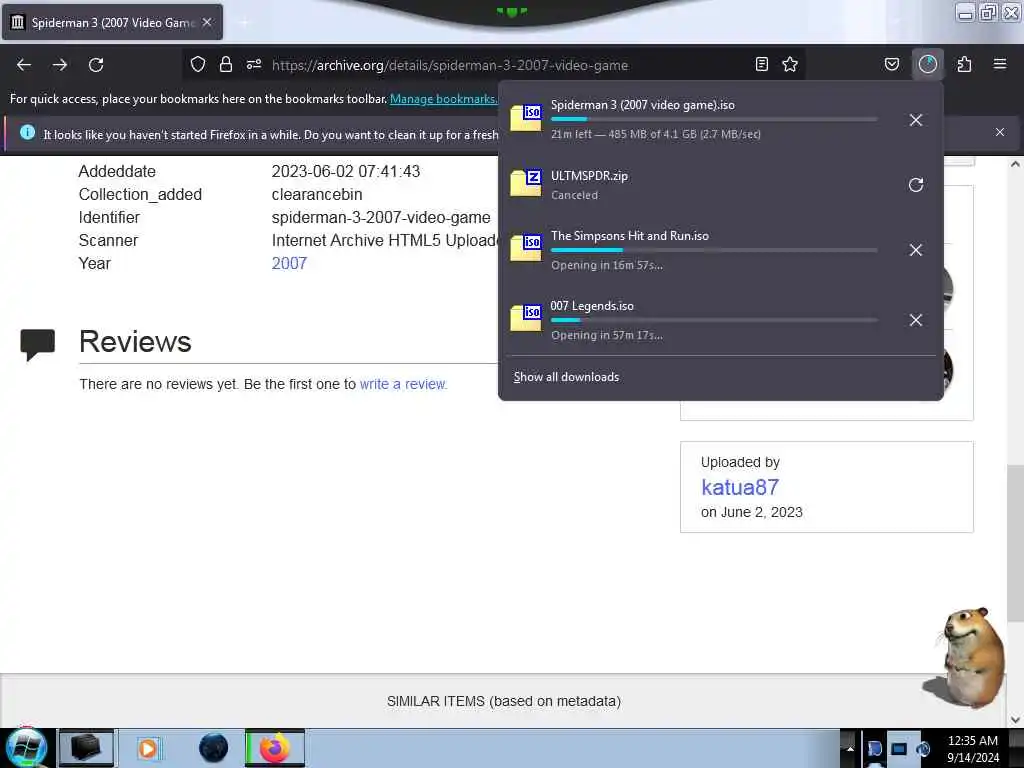The width and height of the screenshot is (1024, 768).
Task: Click Spiderman 3 download progress bar
Action: click(714, 119)
